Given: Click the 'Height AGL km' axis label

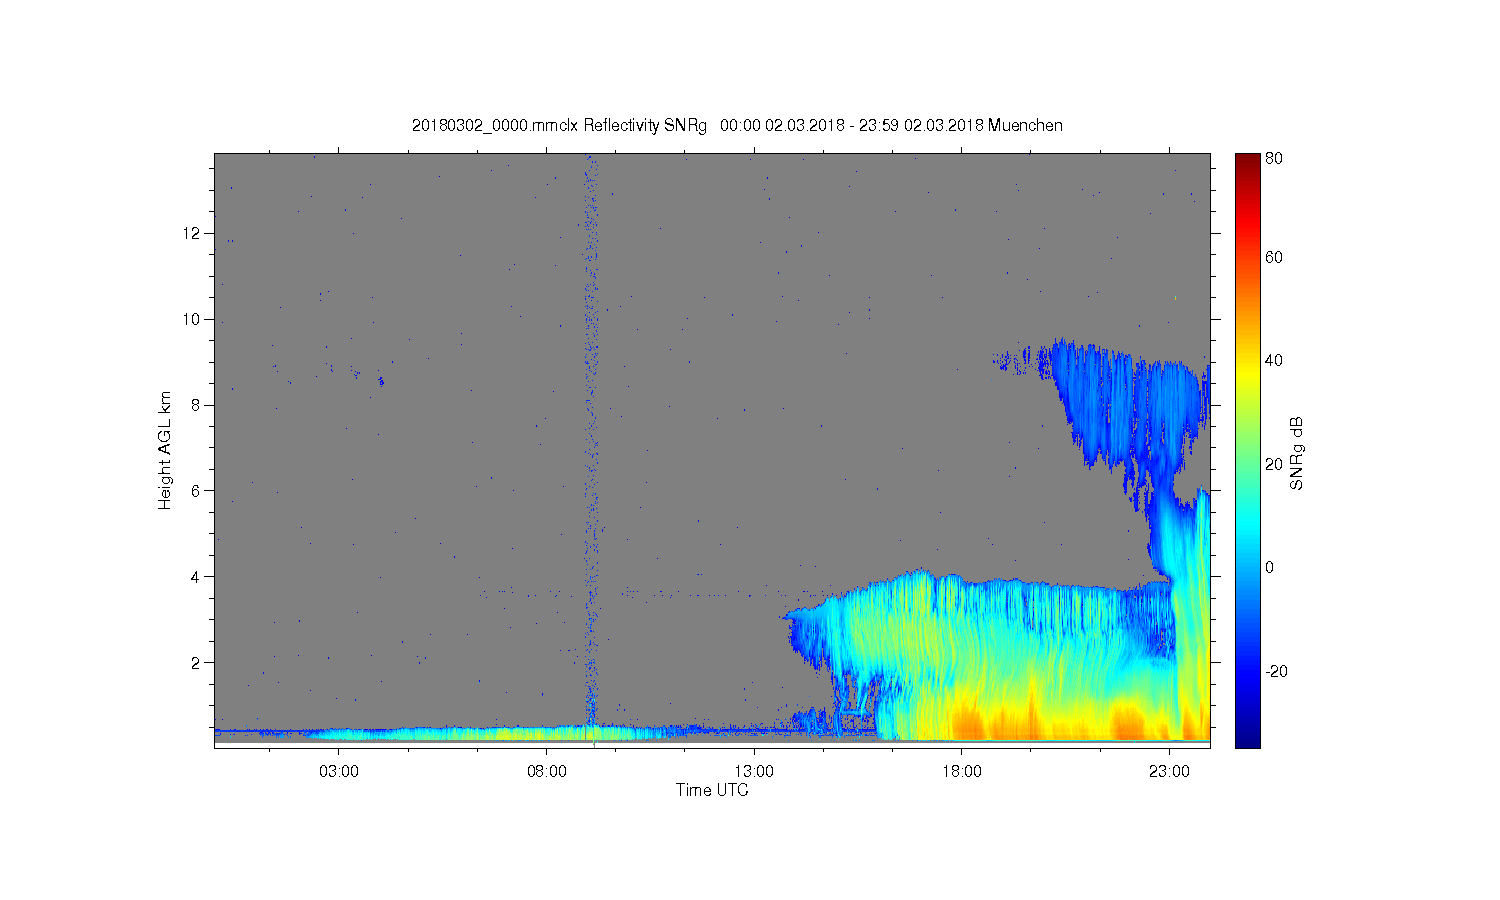Looking at the screenshot, I should (165, 450).
